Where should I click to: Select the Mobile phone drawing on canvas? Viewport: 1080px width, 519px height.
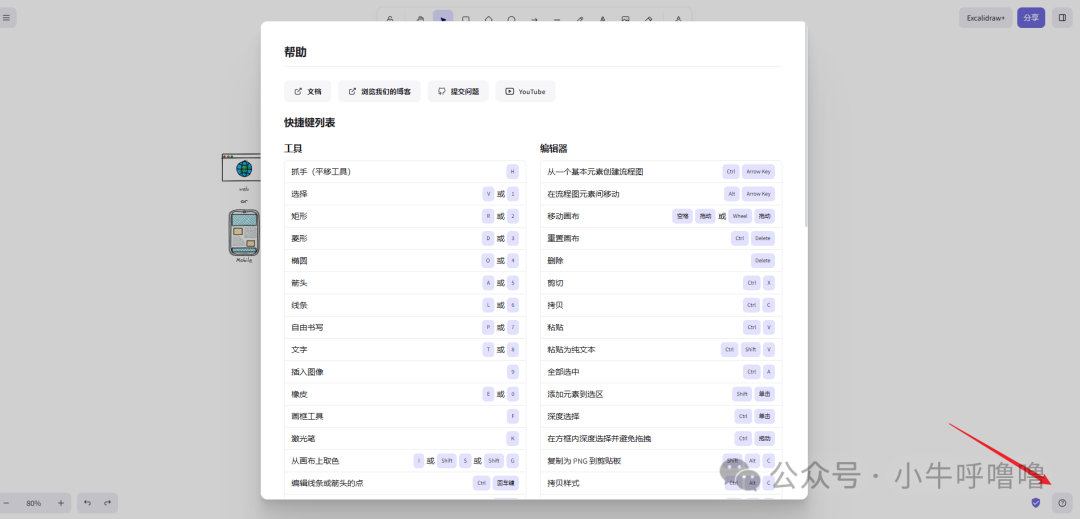pos(244,232)
